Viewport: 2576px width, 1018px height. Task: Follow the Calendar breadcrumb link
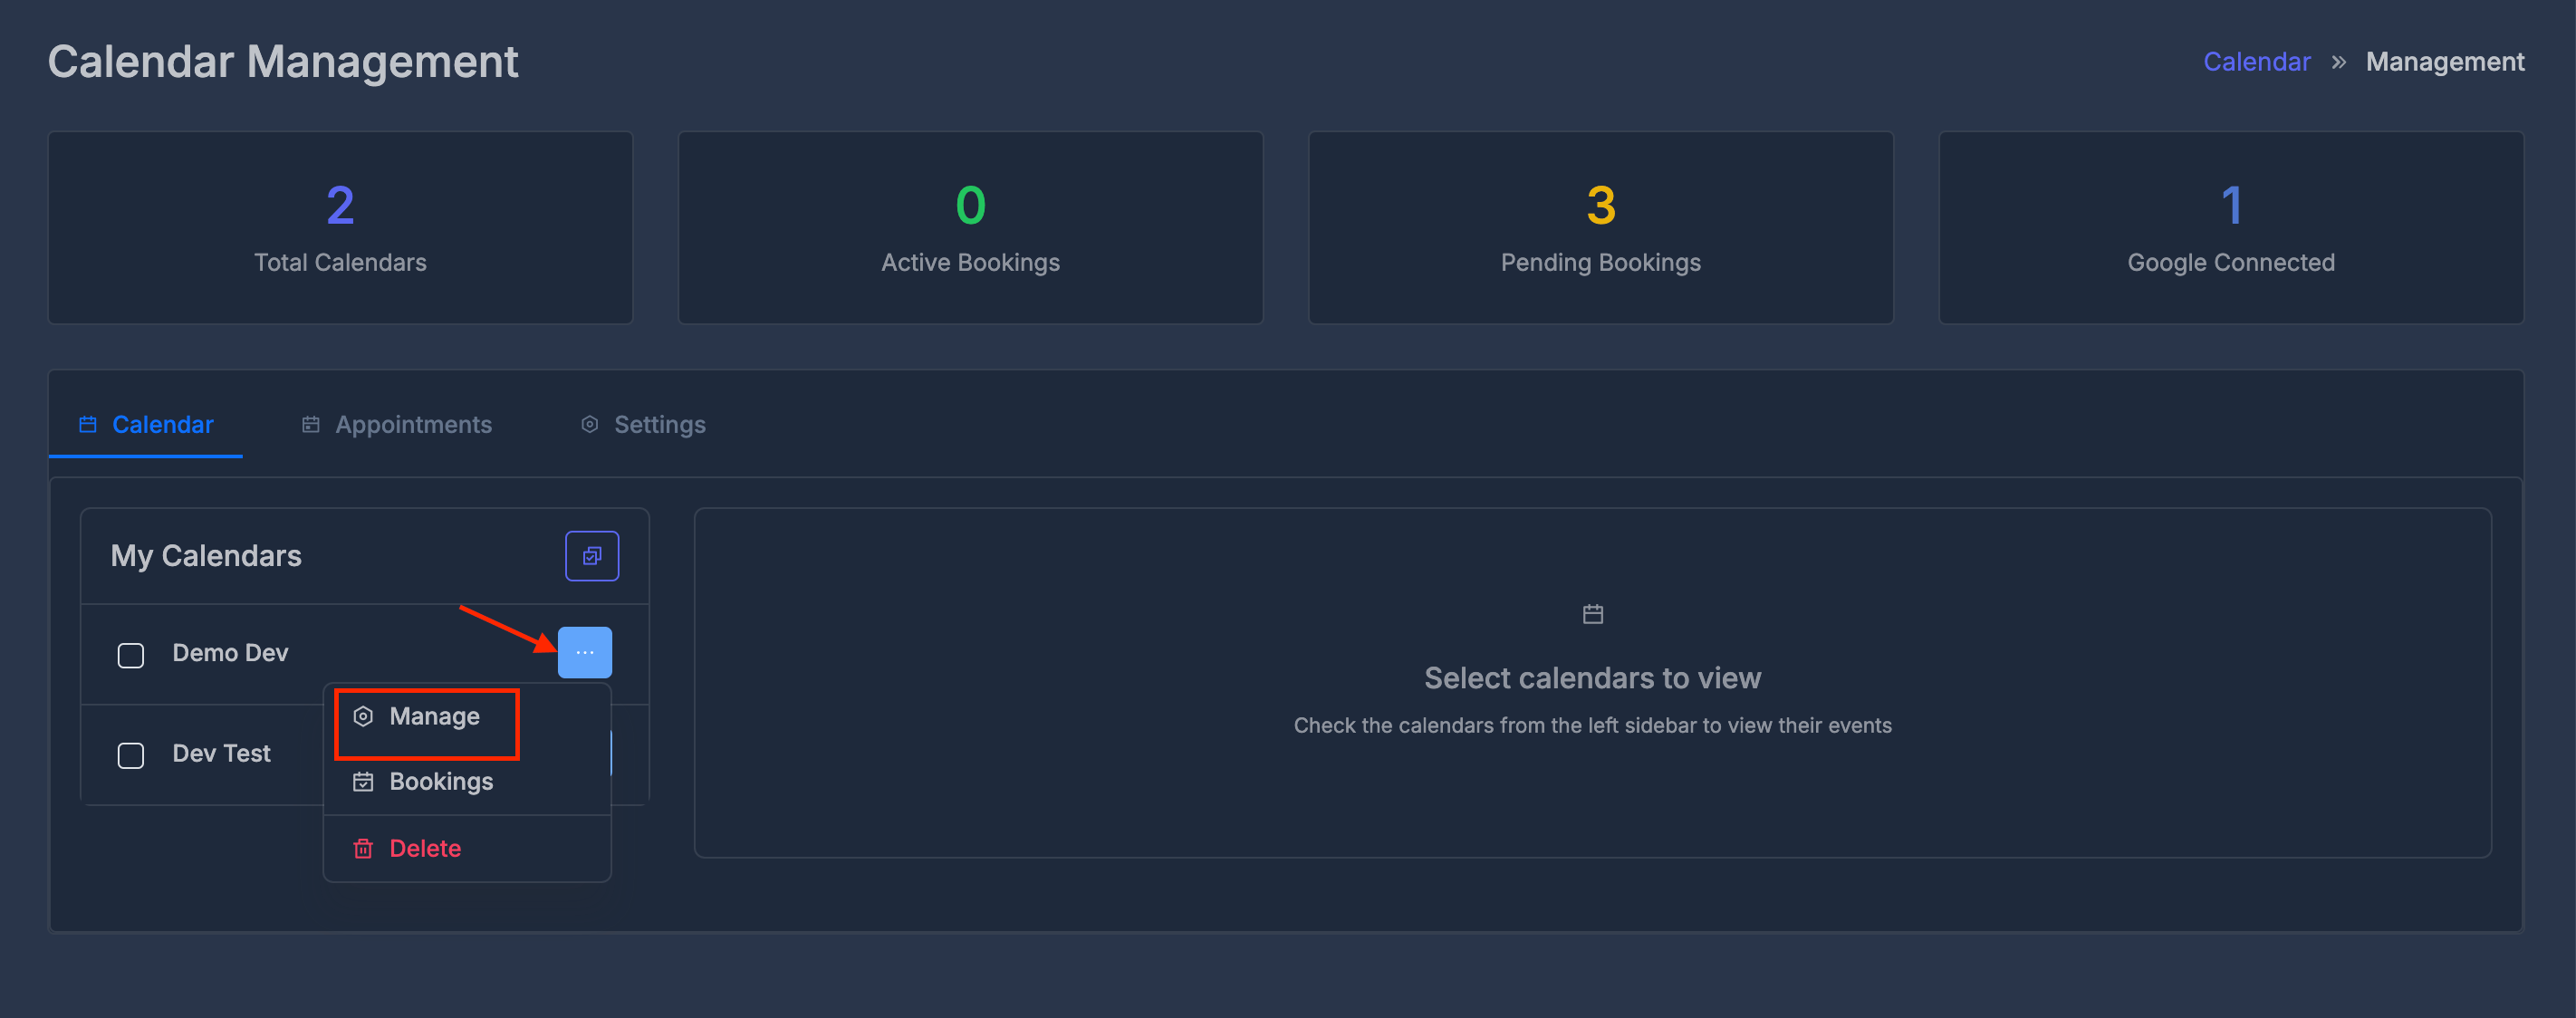[x=2256, y=62]
